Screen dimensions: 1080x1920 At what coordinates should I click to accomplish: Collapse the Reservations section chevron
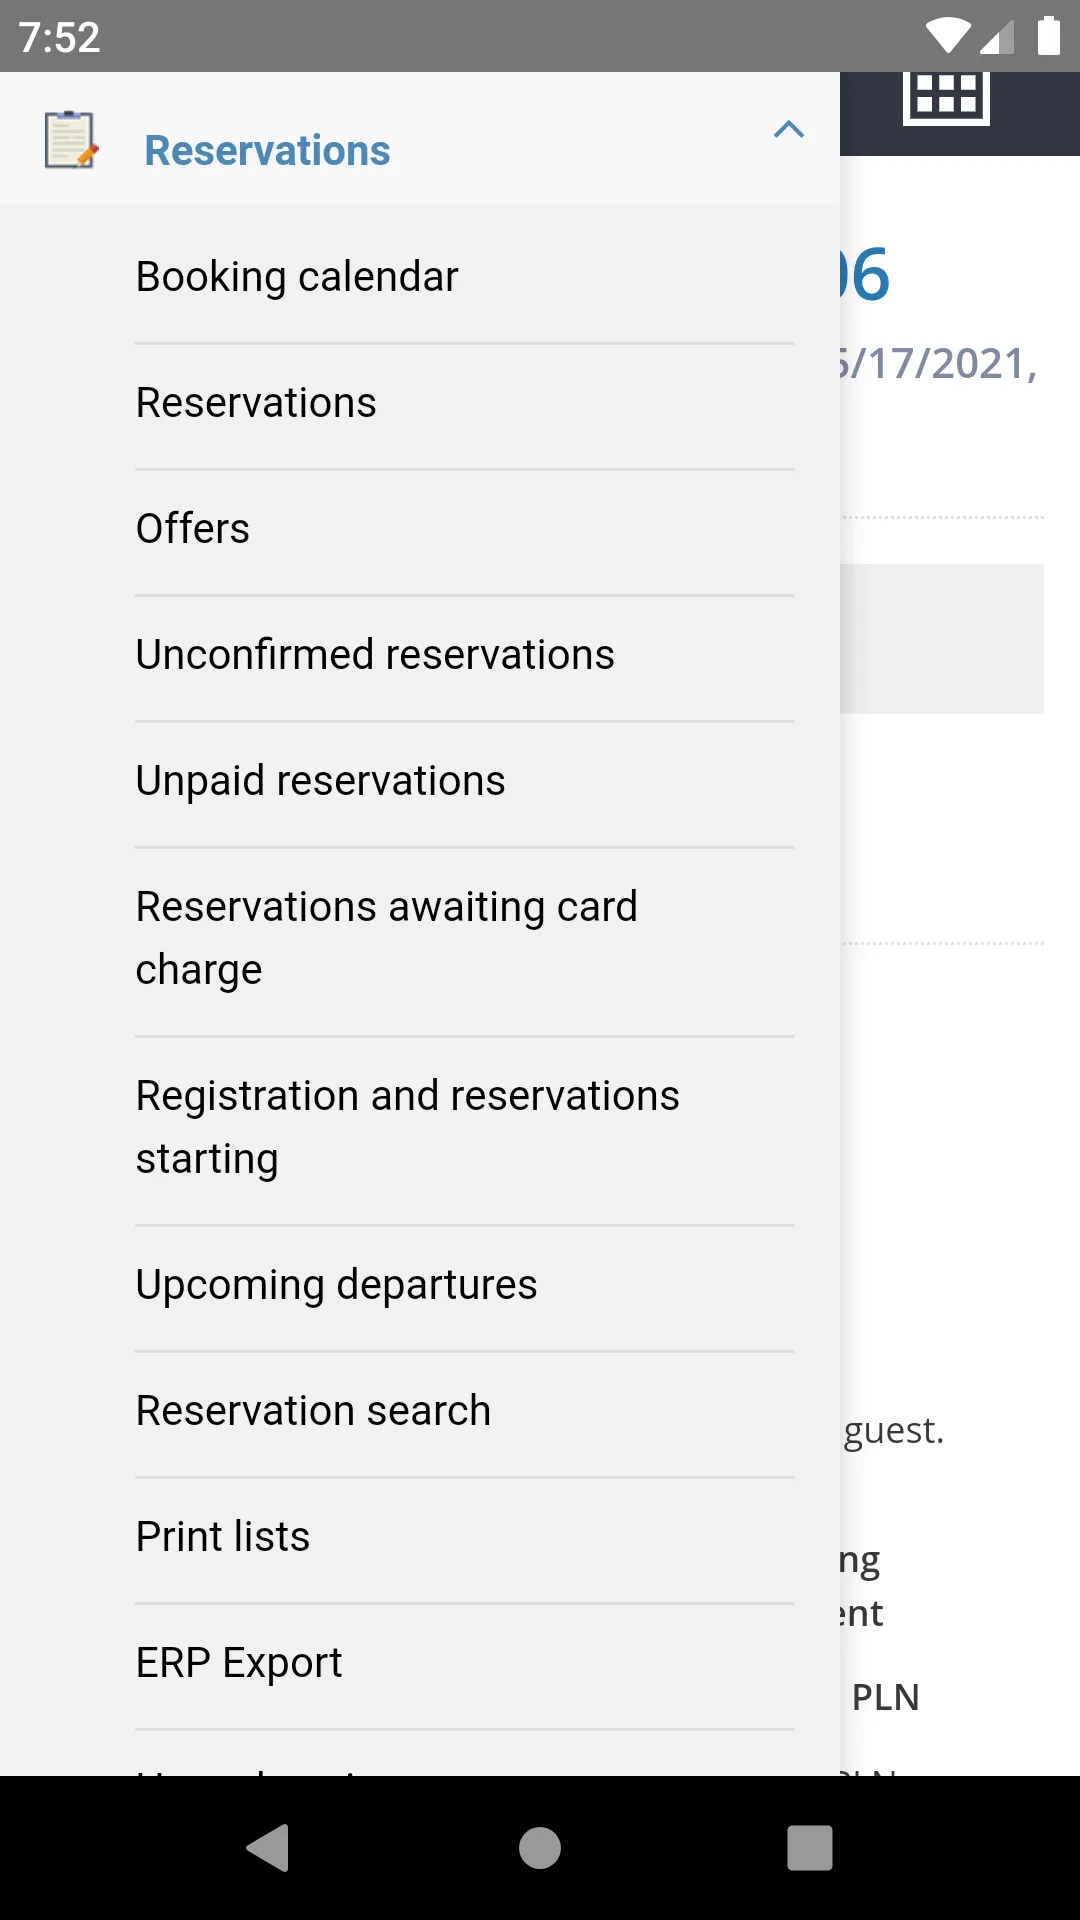789,129
